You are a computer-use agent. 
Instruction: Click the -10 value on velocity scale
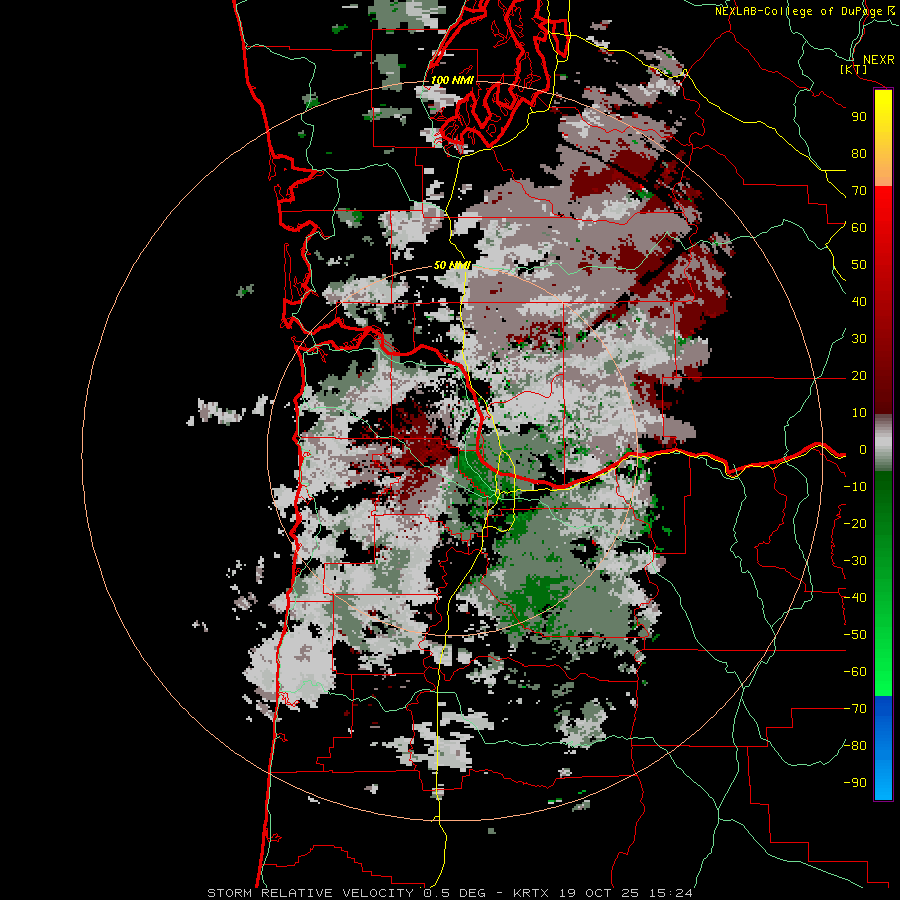(x=855, y=487)
